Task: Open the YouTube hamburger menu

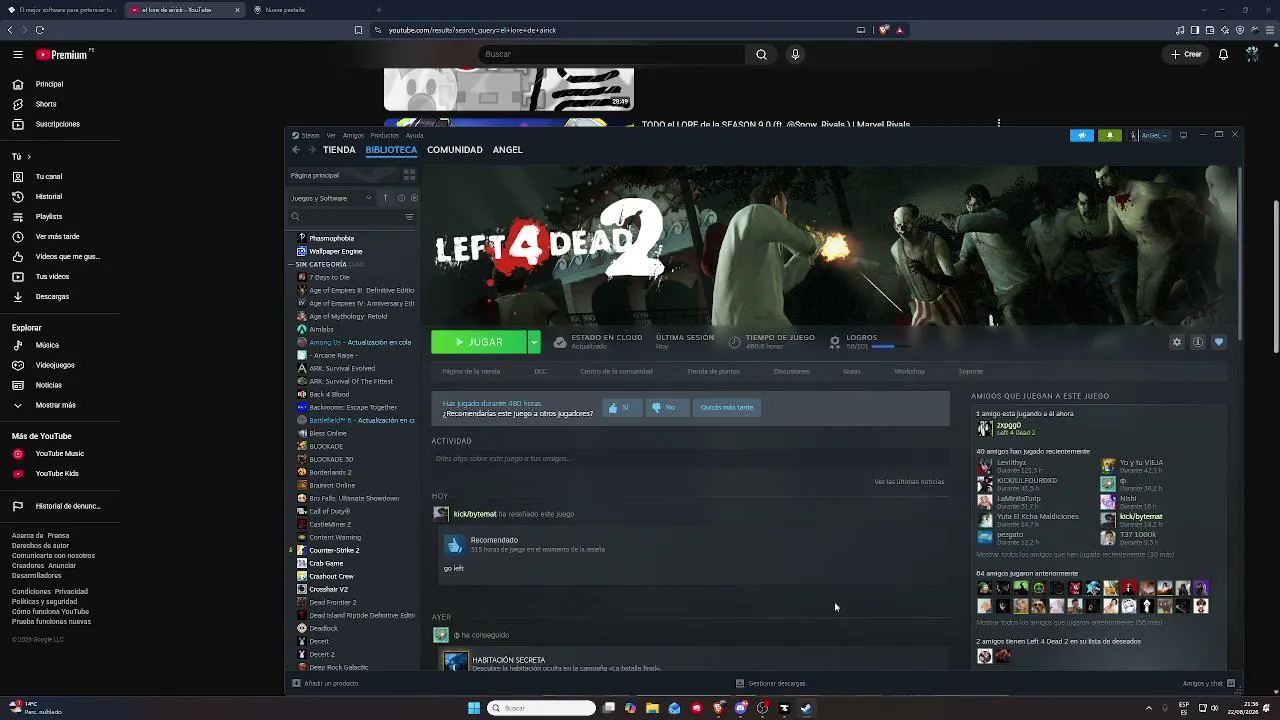Action: pos(18,55)
